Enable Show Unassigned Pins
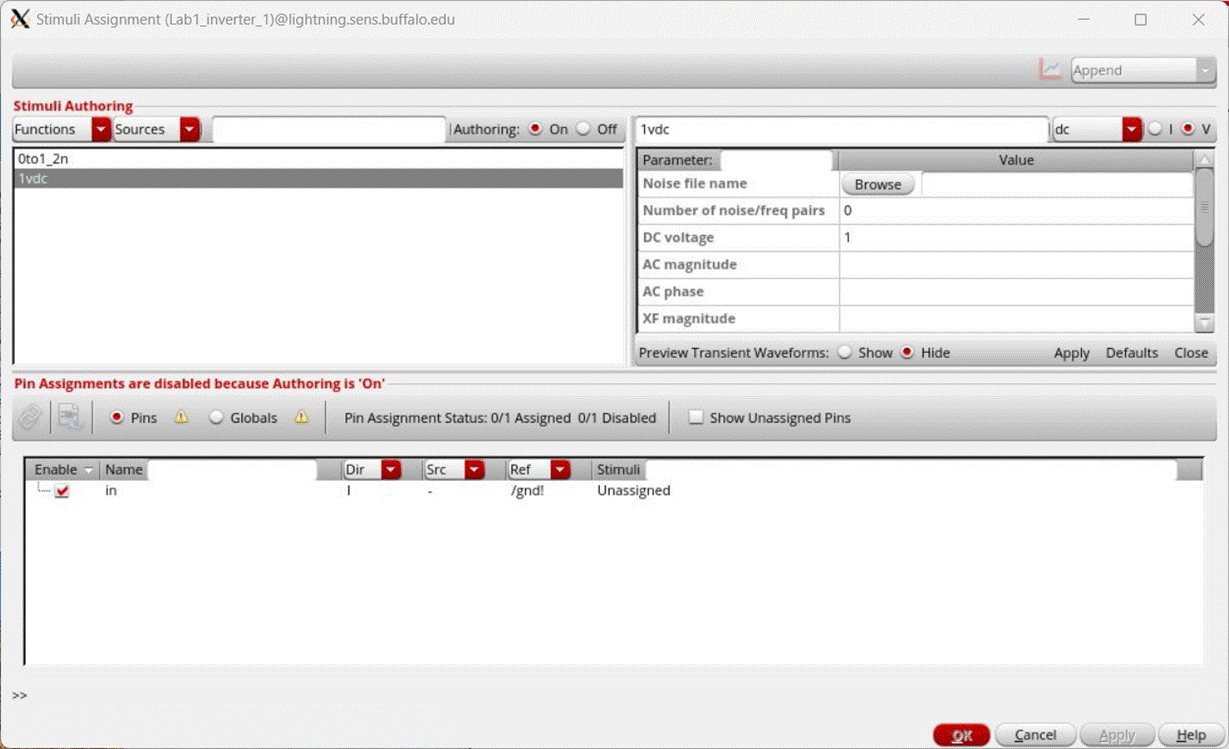 point(695,417)
